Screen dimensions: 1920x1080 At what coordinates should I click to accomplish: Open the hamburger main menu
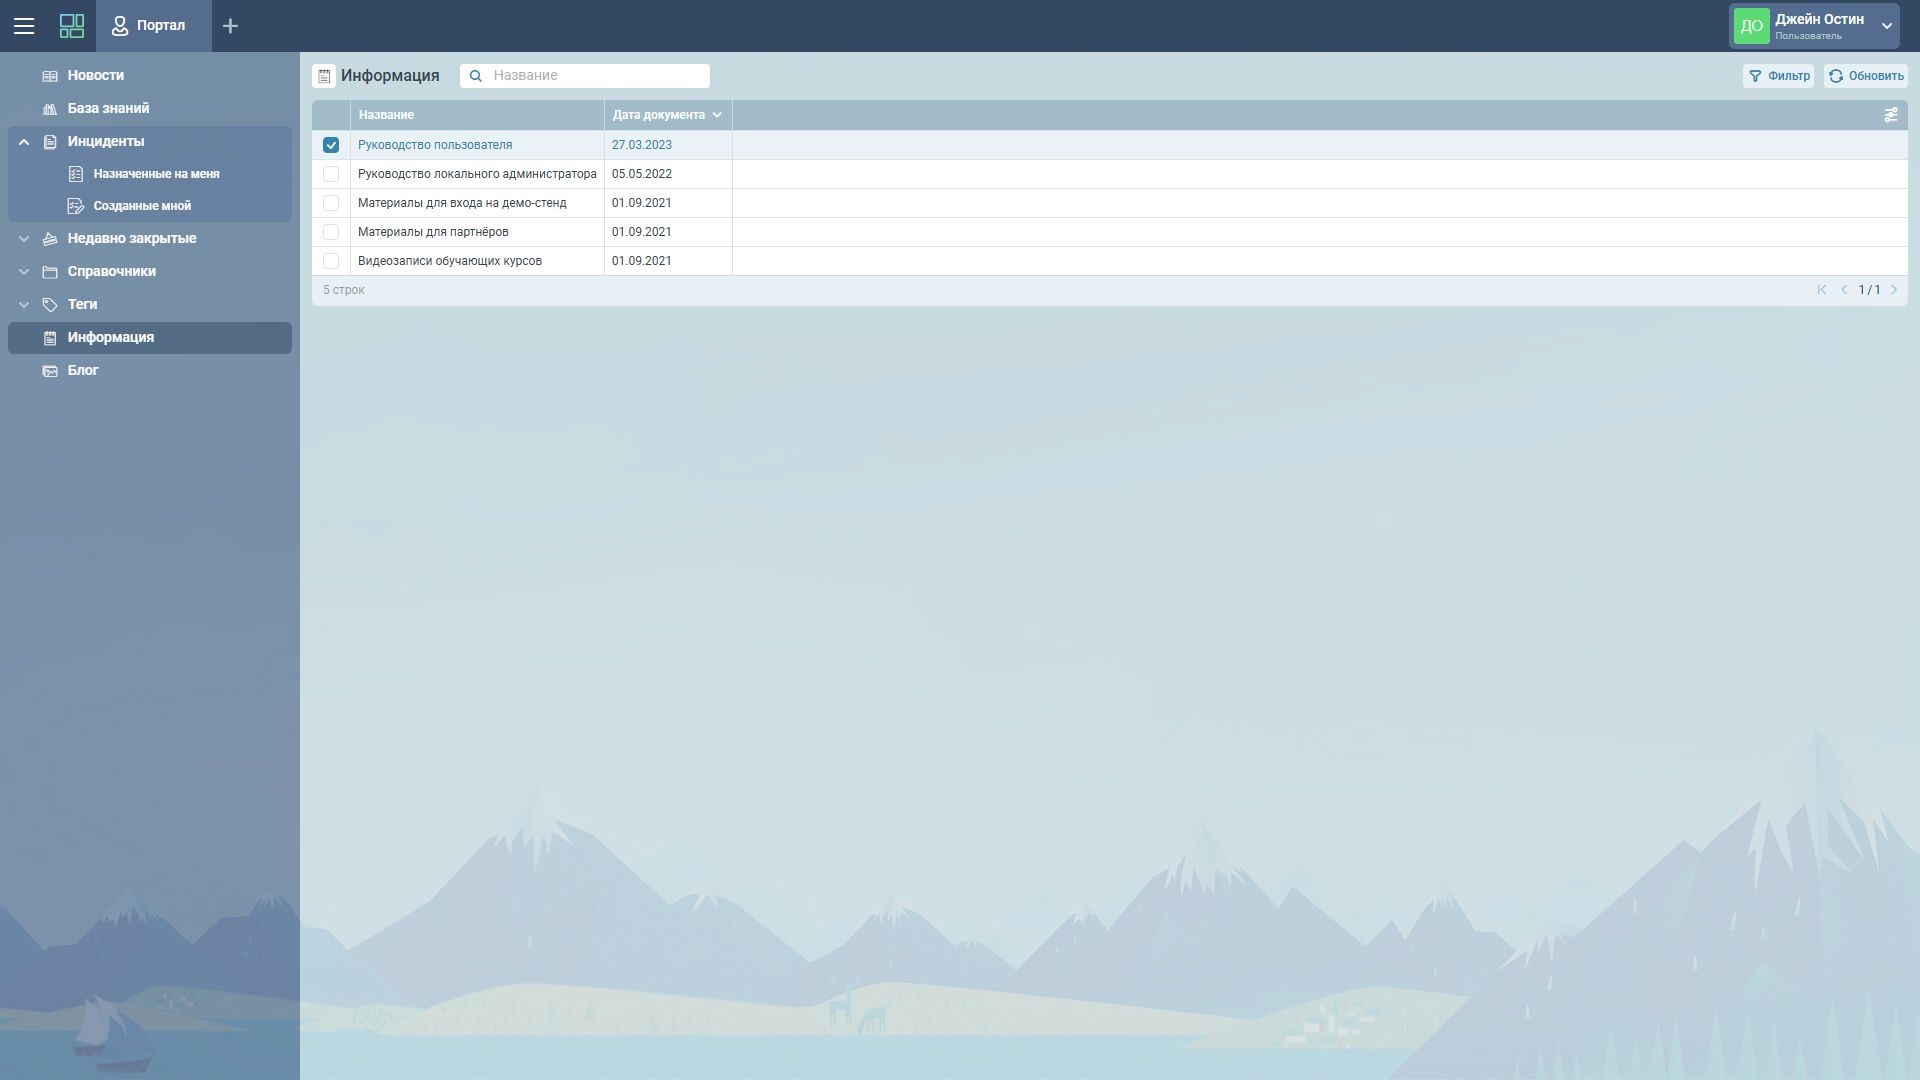click(24, 26)
